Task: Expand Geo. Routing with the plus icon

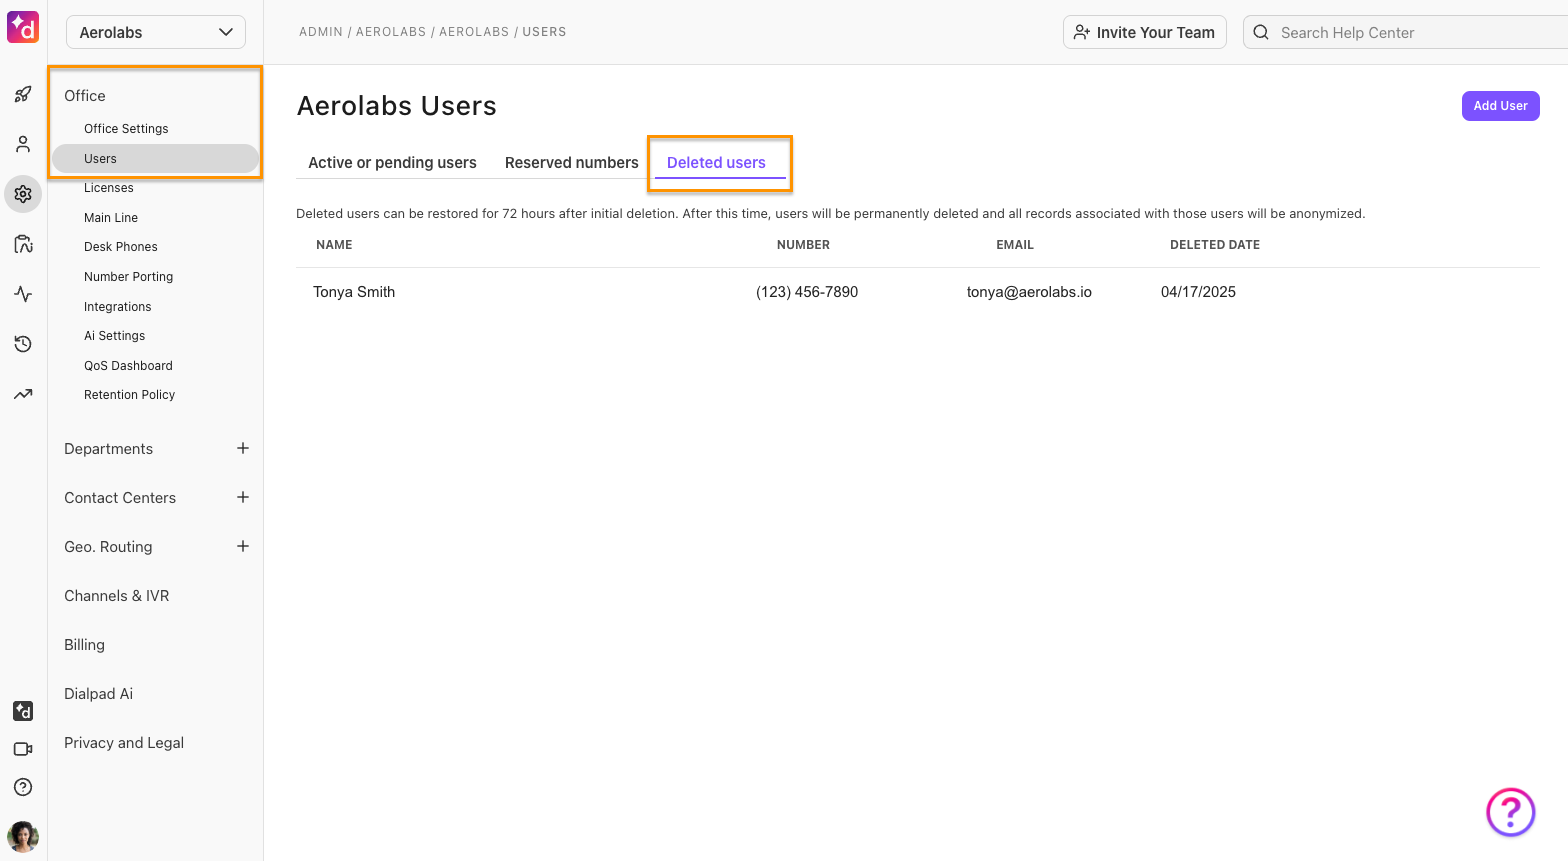Action: click(x=243, y=546)
